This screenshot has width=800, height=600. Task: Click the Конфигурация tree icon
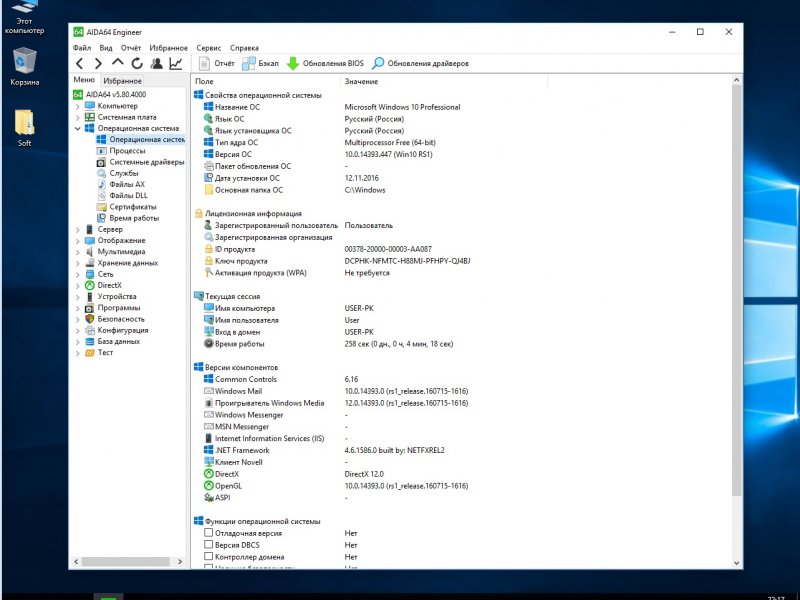[x=90, y=330]
